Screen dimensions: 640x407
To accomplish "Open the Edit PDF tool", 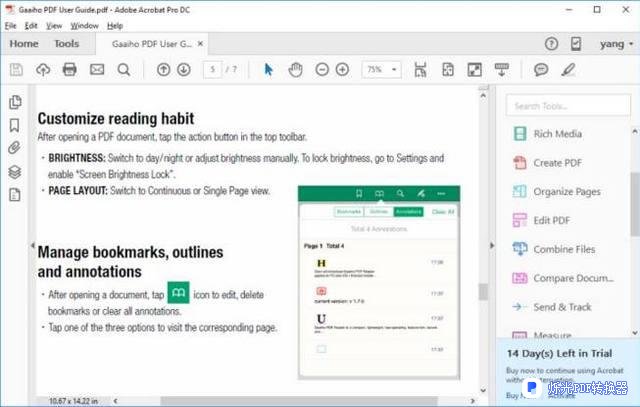I will point(542,220).
